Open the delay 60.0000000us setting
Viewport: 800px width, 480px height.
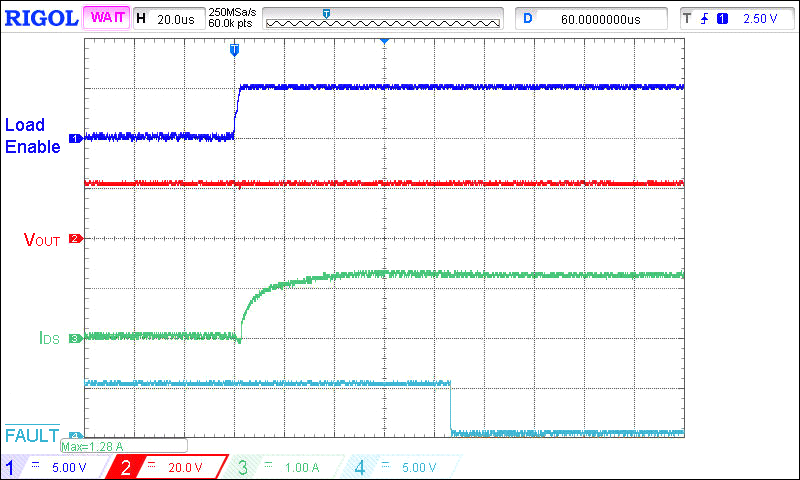pyautogui.click(x=592, y=19)
